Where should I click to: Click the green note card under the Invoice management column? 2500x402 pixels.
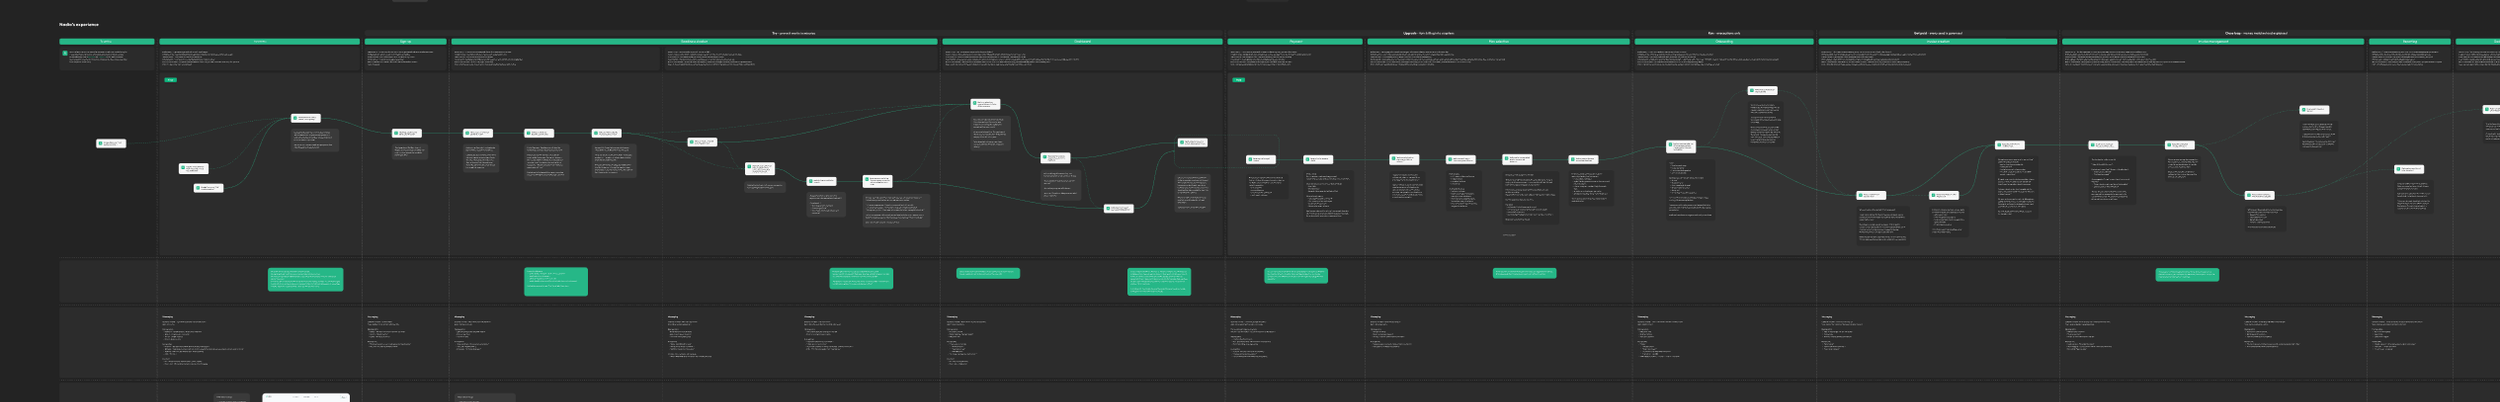click(2187, 274)
